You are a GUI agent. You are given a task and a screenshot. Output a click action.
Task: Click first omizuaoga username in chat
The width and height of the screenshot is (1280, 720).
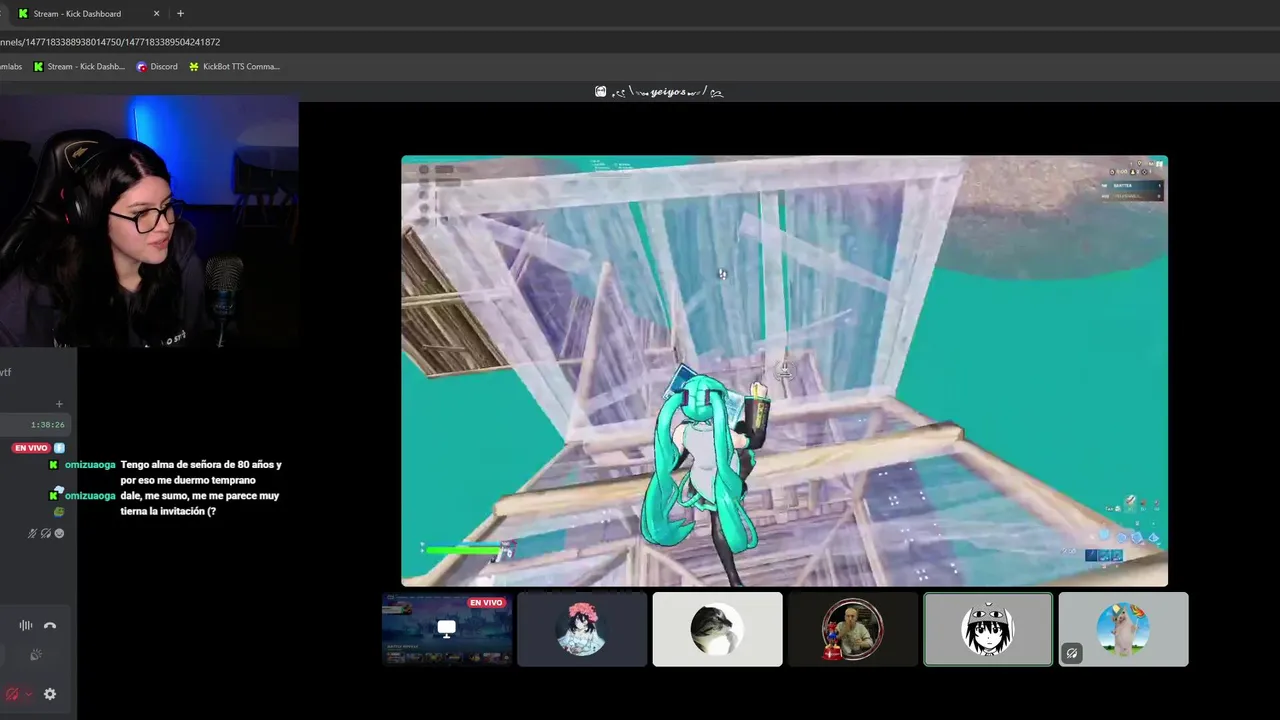pos(90,465)
